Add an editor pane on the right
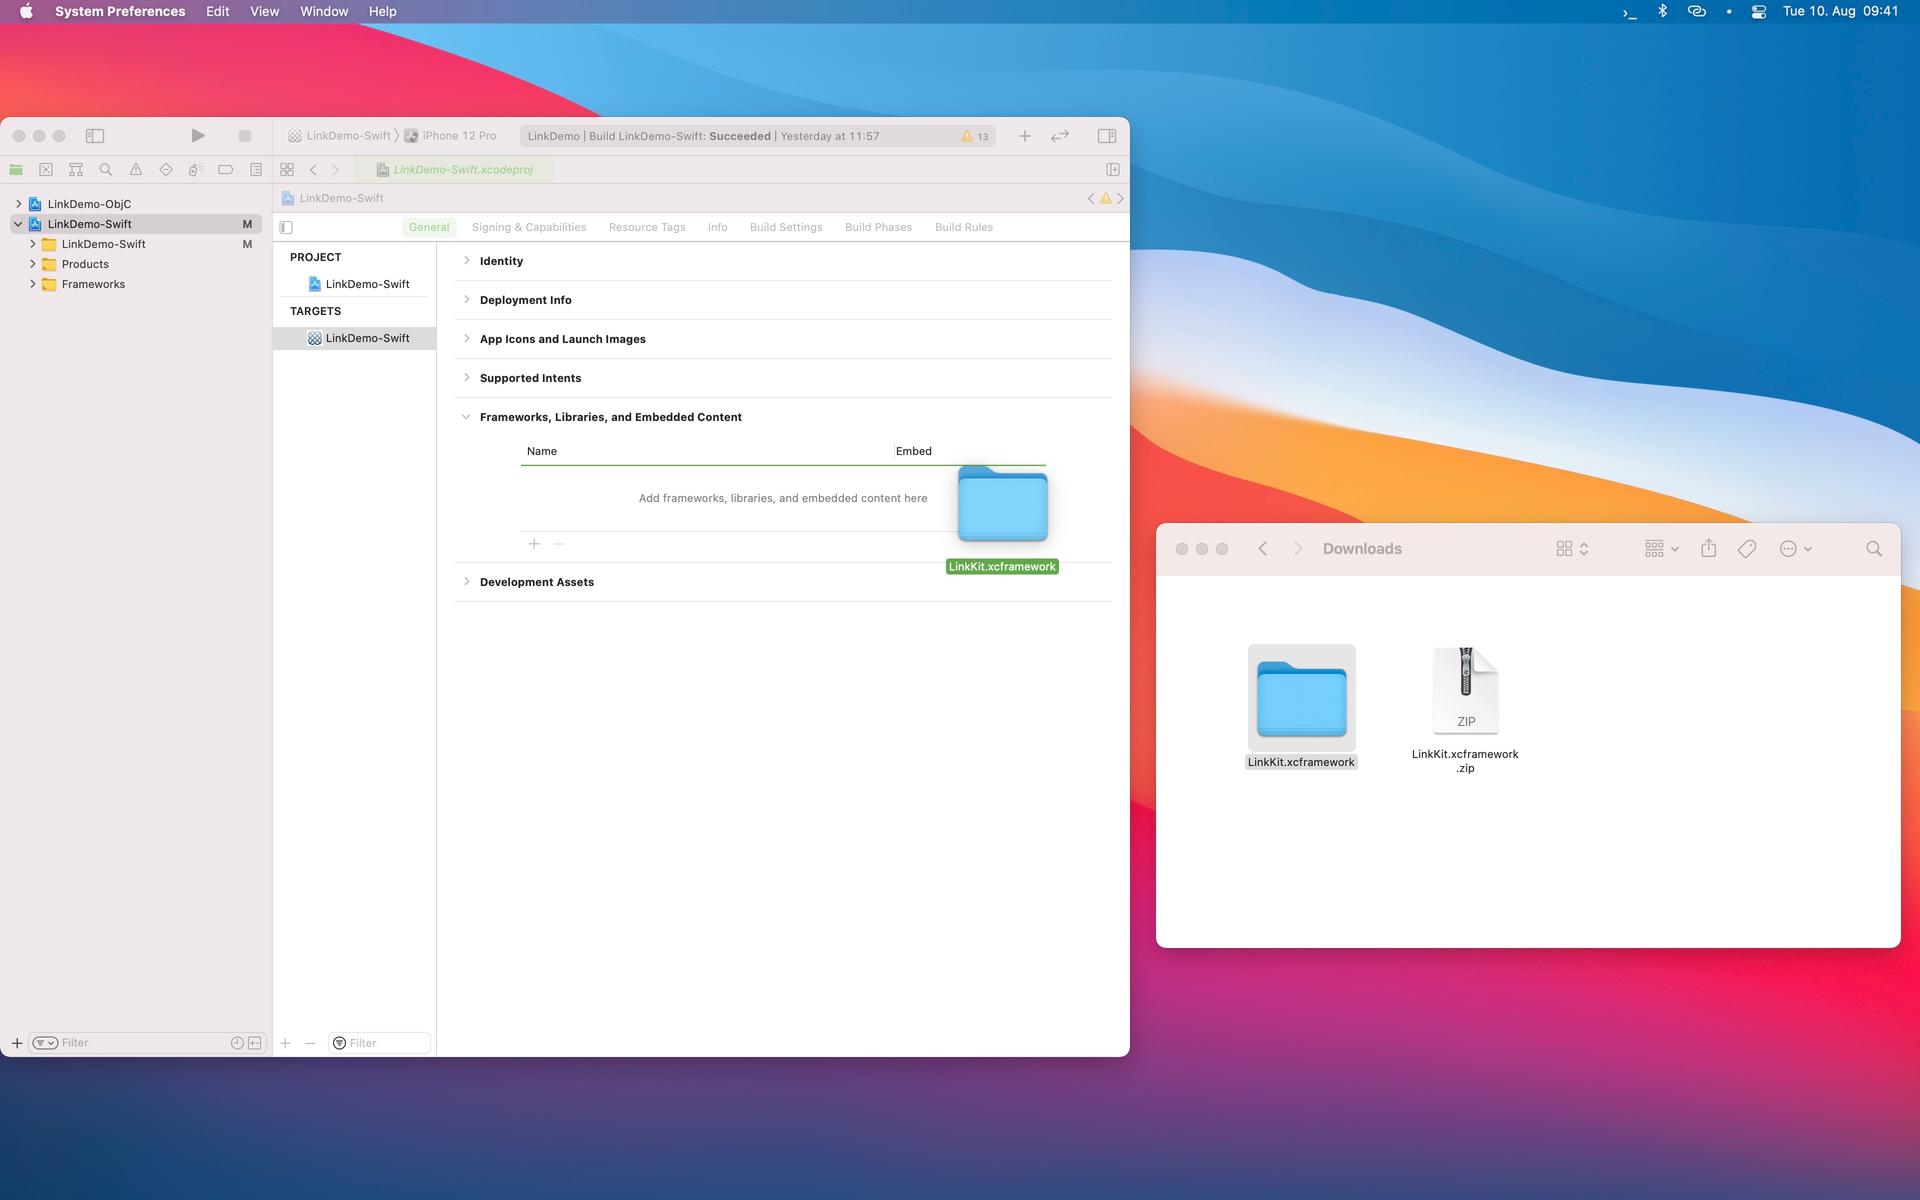Viewport: 1920px width, 1200px height. pos(1113,170)
